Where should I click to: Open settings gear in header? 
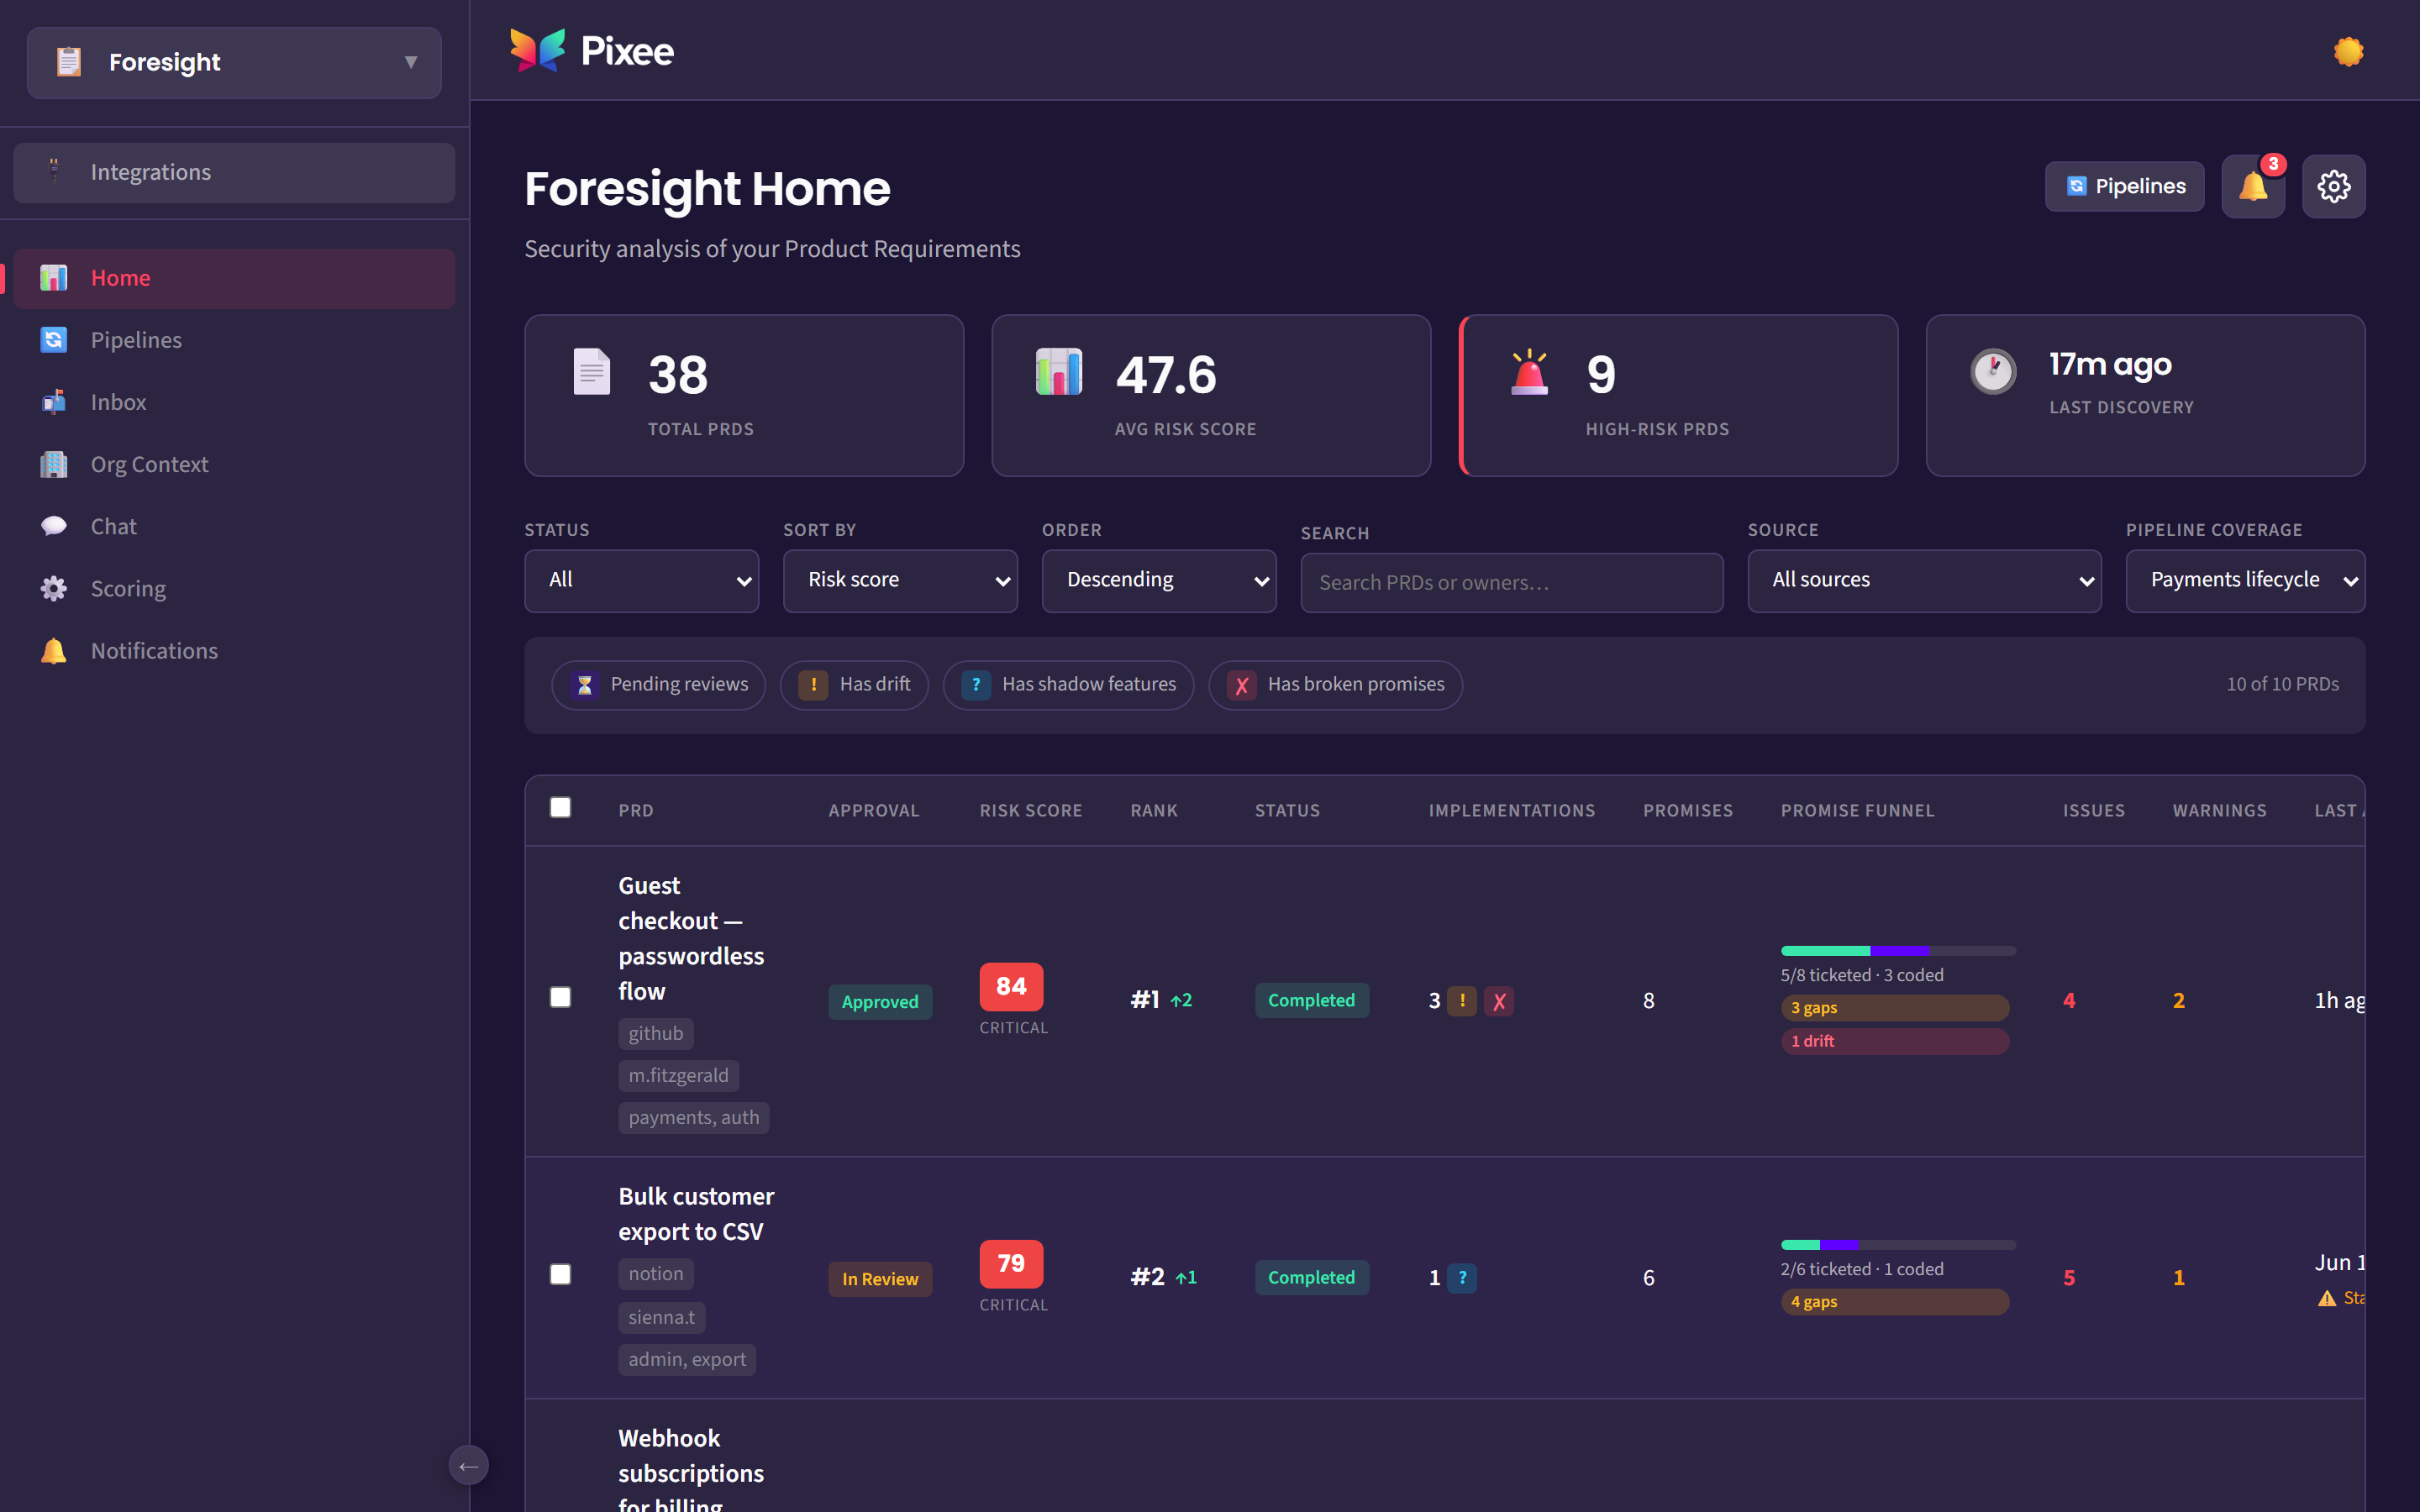(2333, 186)
